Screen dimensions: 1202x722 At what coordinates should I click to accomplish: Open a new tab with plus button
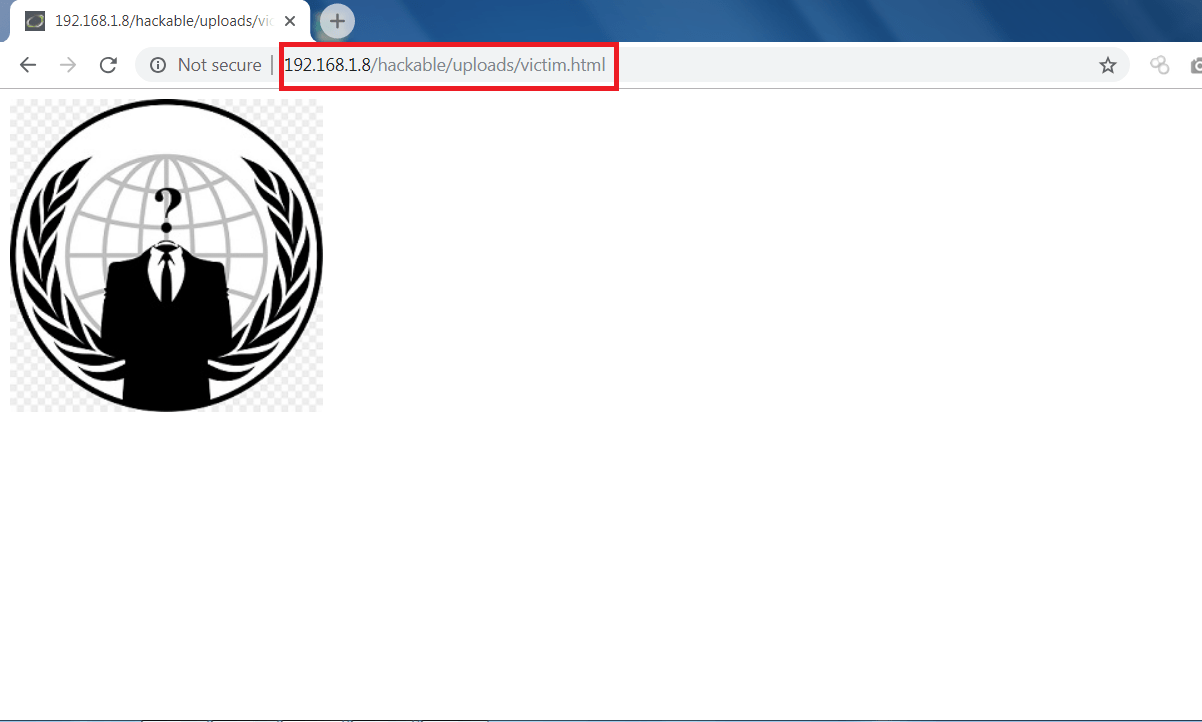(x=337, y=20)
